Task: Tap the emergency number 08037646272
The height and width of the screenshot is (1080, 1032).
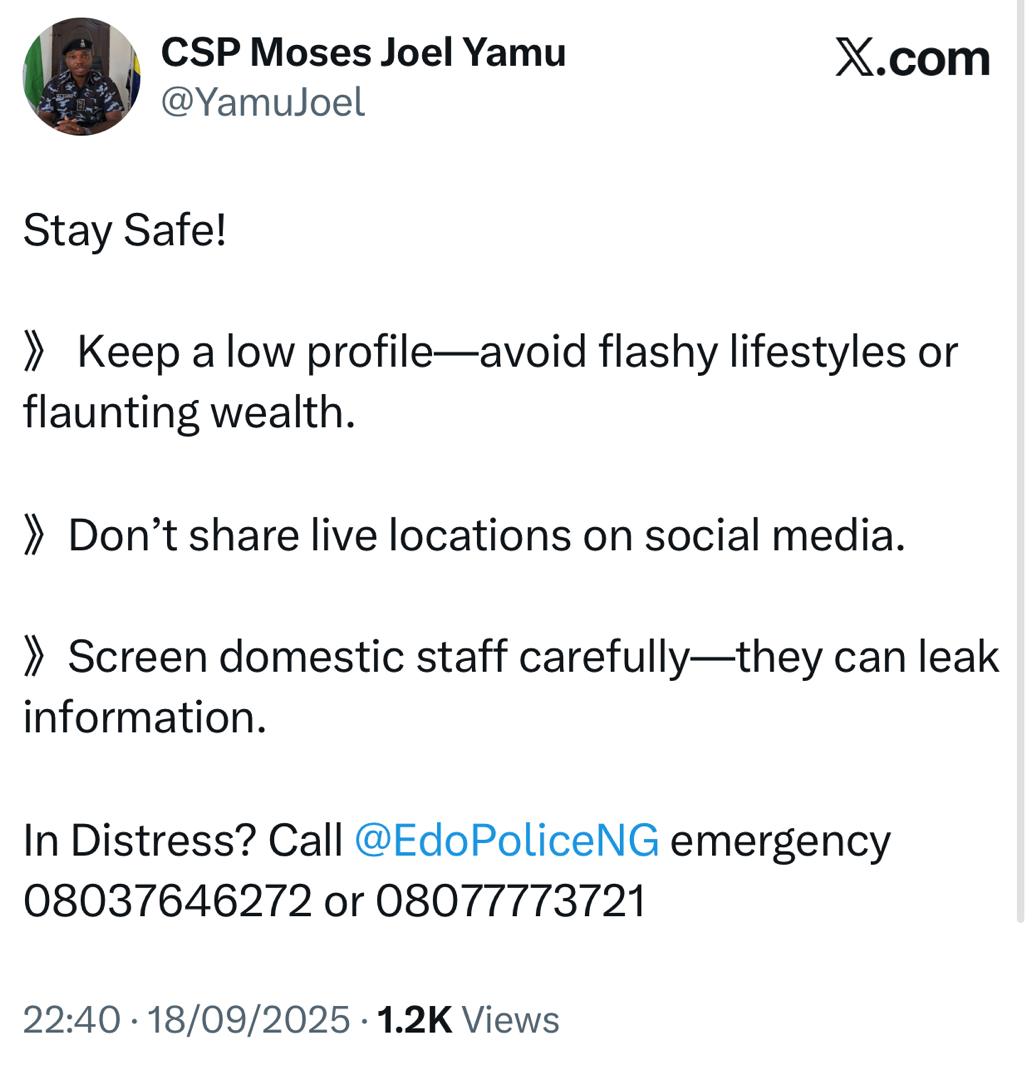Action: point(168,901)
